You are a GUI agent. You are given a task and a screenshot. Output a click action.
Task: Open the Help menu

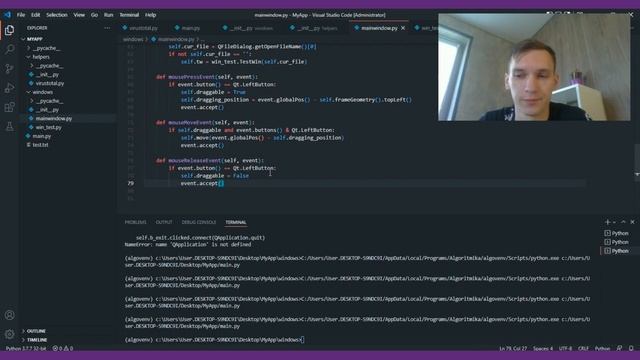click(x=151, y=15)
